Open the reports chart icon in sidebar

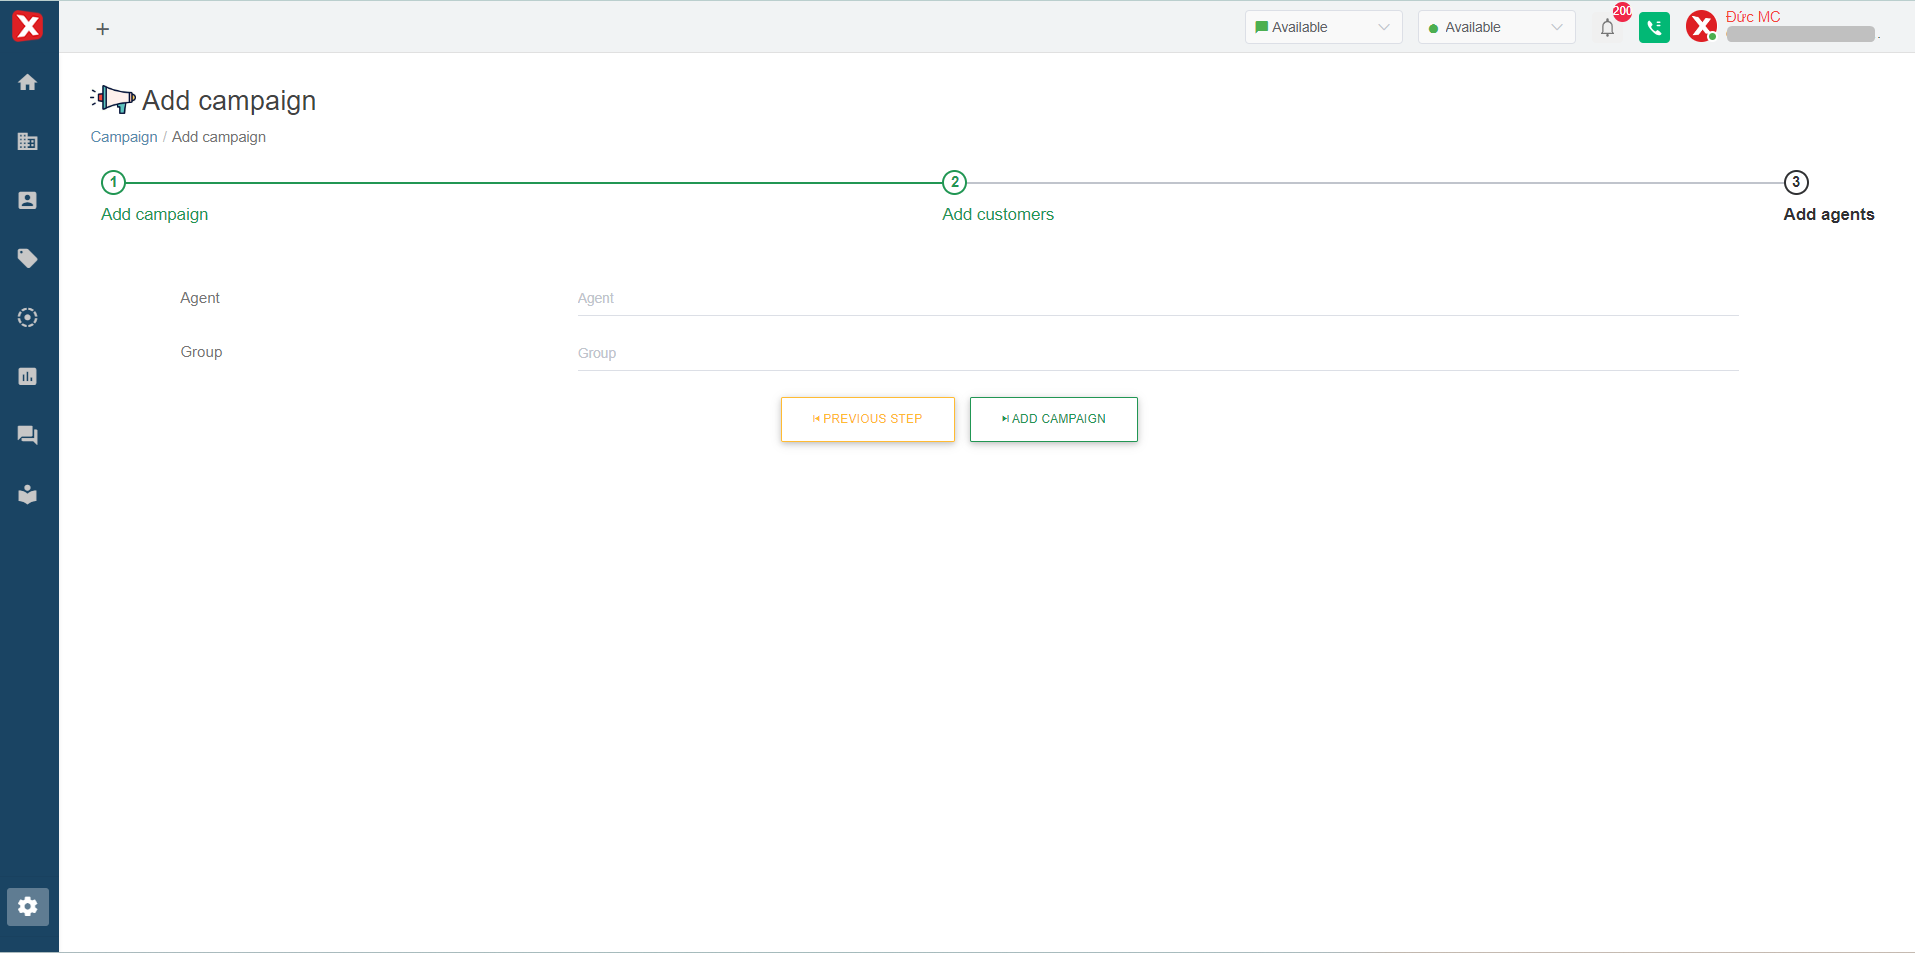28,376
